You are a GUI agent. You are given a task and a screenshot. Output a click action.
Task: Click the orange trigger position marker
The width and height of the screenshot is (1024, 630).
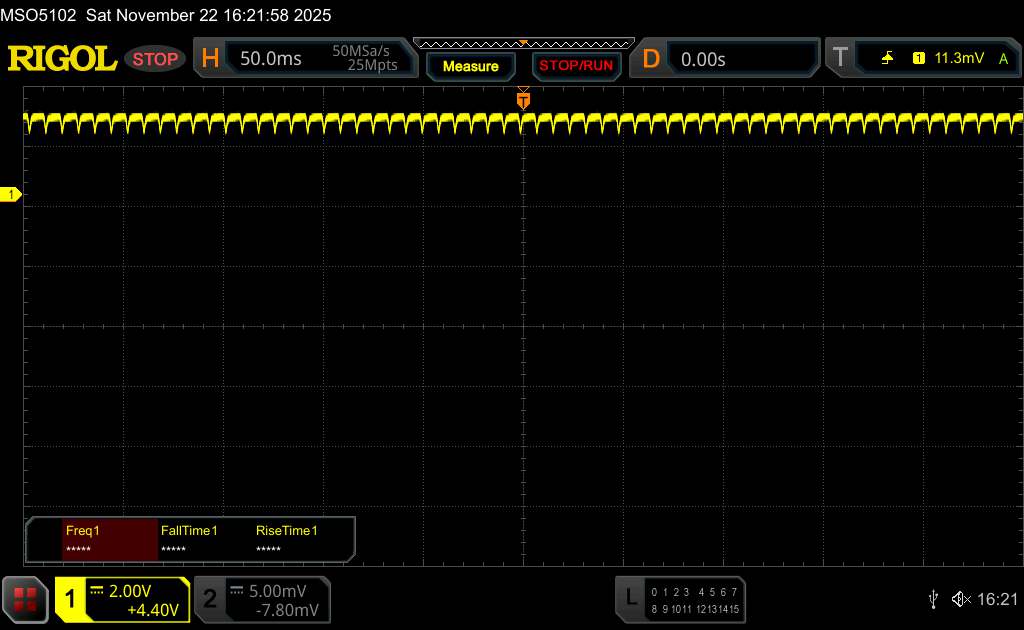pyautogui.click(x=523, y=100)
